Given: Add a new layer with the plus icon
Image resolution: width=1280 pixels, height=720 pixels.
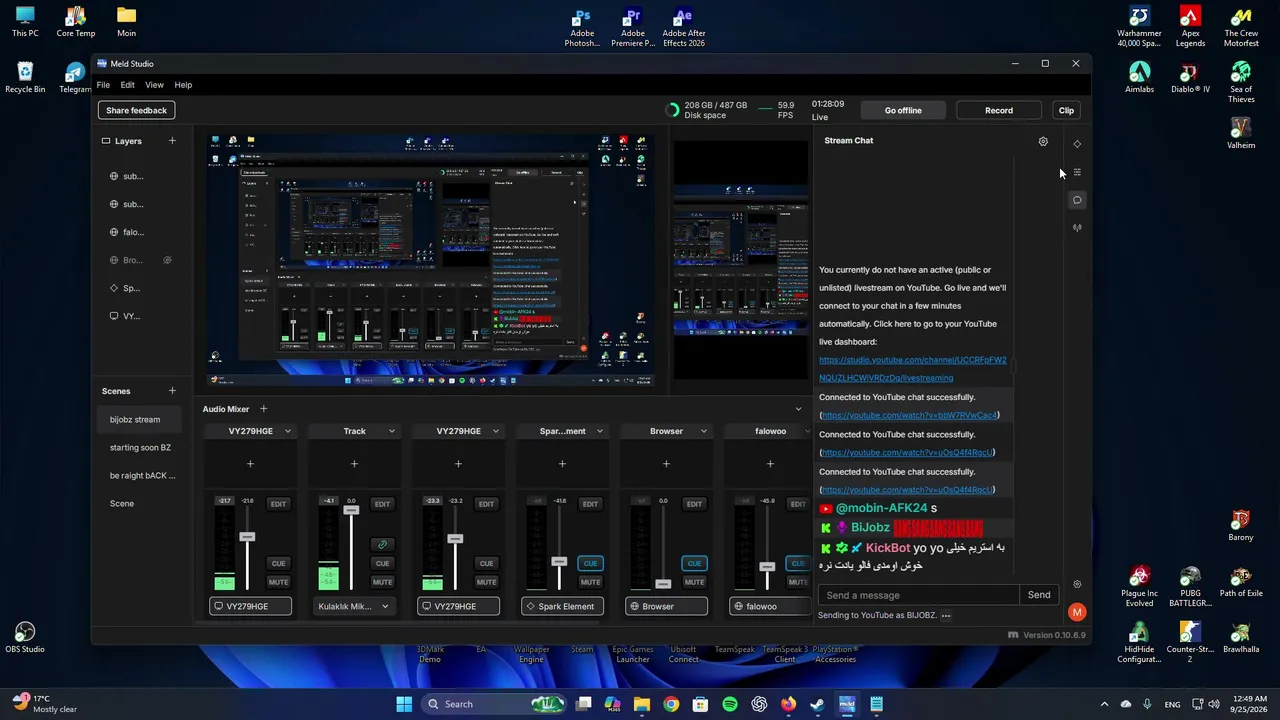Looking at the screenshot, I should click(x=172, y=141).
